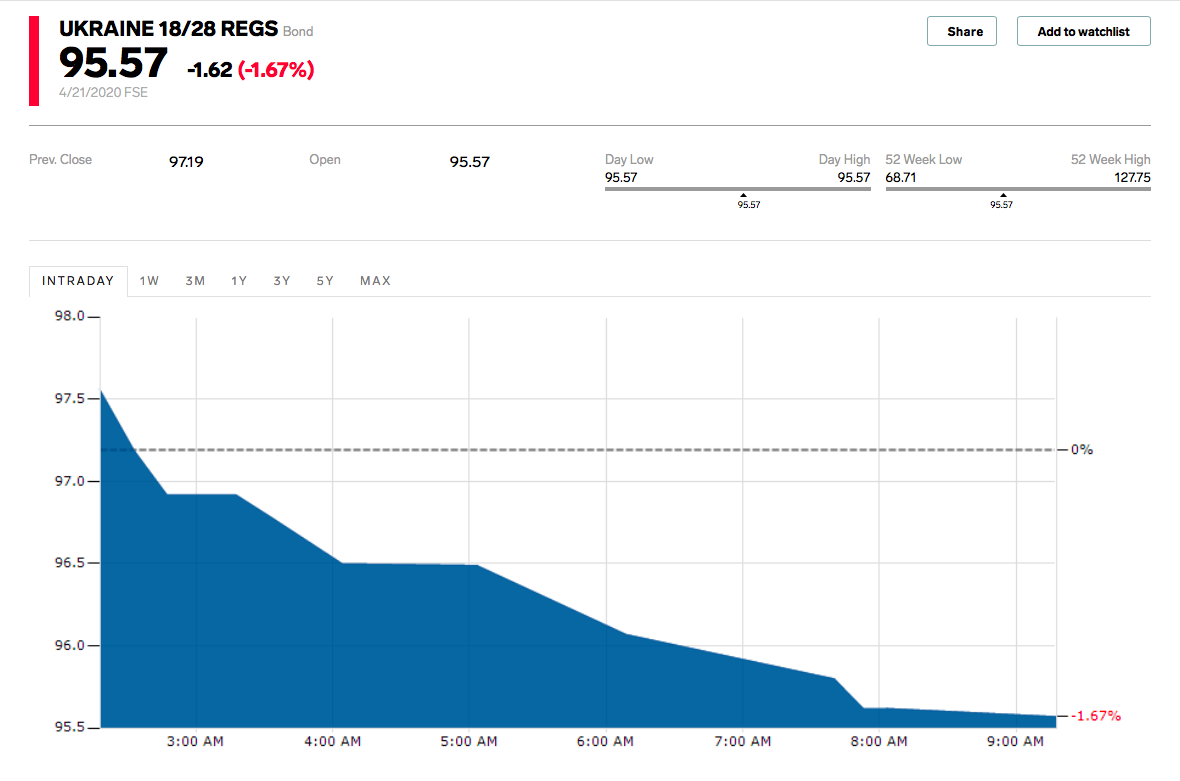Image resolution: width=1180 pixels, height=781 pixels.
Task: Switch chart to the 3M tab
Action: [x=195, y=281]
